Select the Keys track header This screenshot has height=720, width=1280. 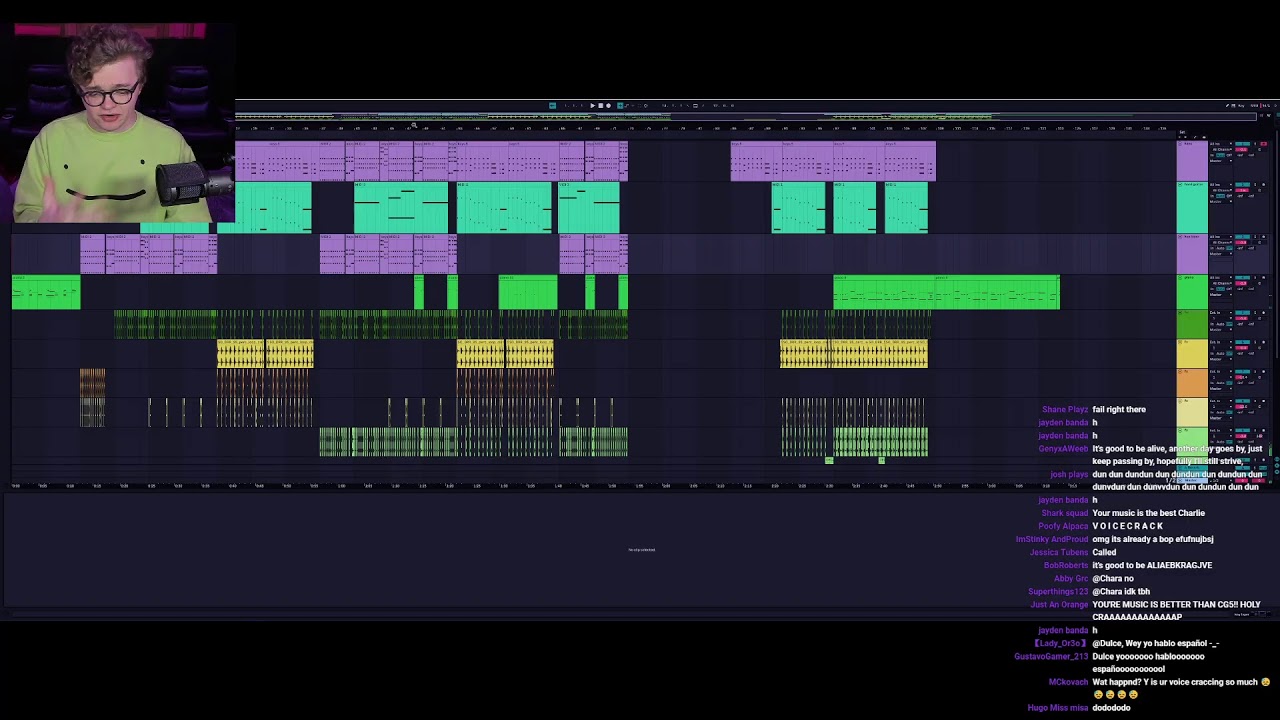click(x=1192, y=161)
